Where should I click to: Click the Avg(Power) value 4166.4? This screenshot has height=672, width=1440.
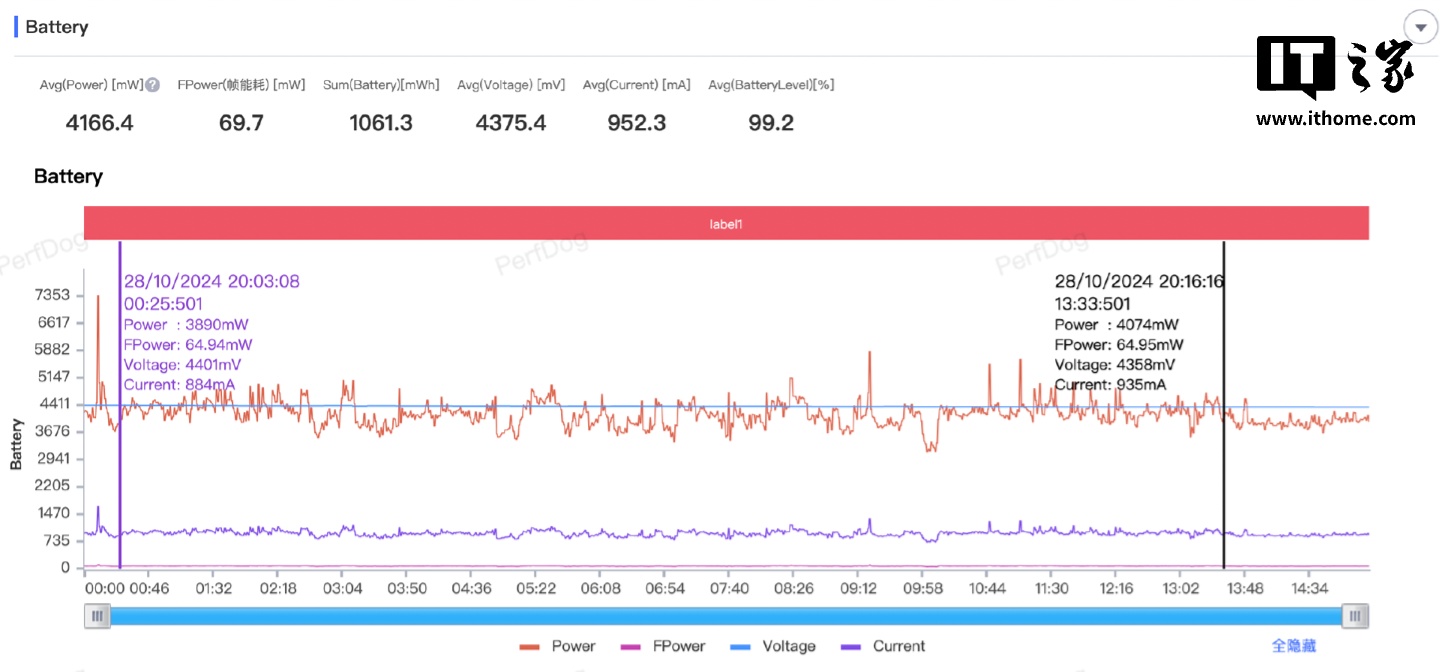[x=99, y=123]
